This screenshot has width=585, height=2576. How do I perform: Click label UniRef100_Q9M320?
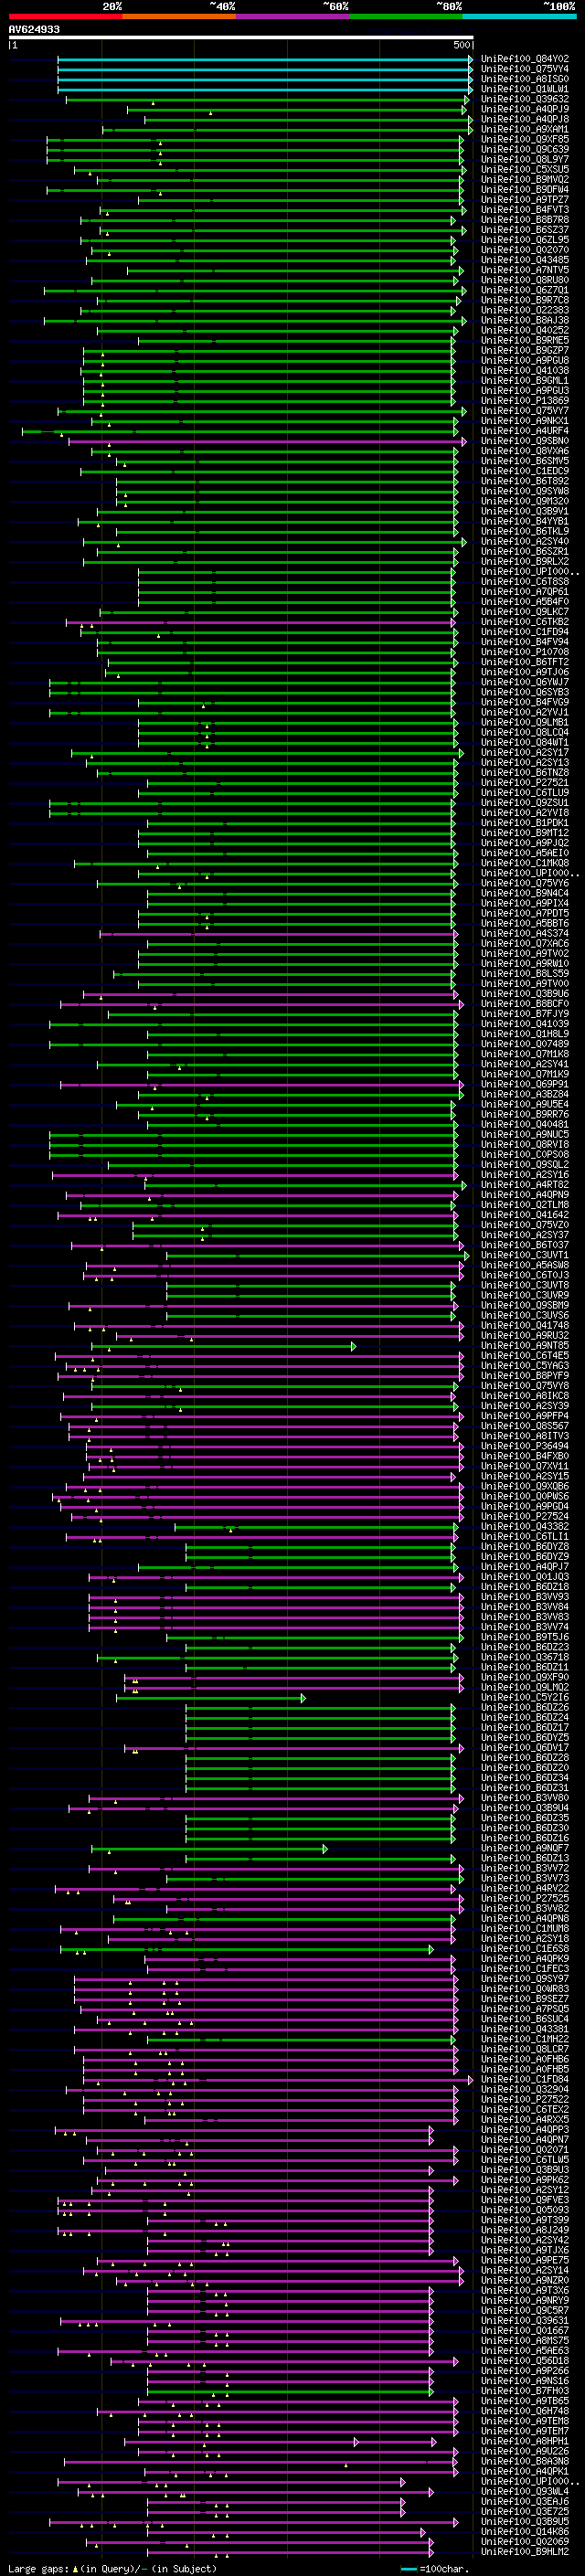[x=525, y=501]
